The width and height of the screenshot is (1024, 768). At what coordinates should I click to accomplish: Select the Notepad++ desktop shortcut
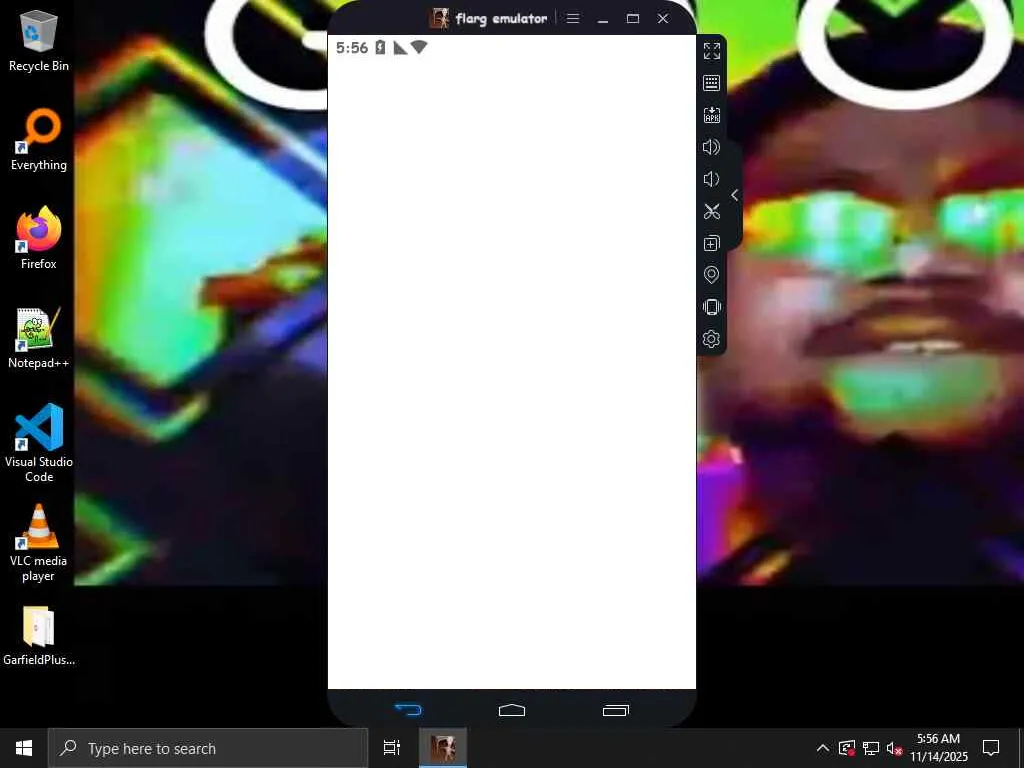(x=39, y=338)
